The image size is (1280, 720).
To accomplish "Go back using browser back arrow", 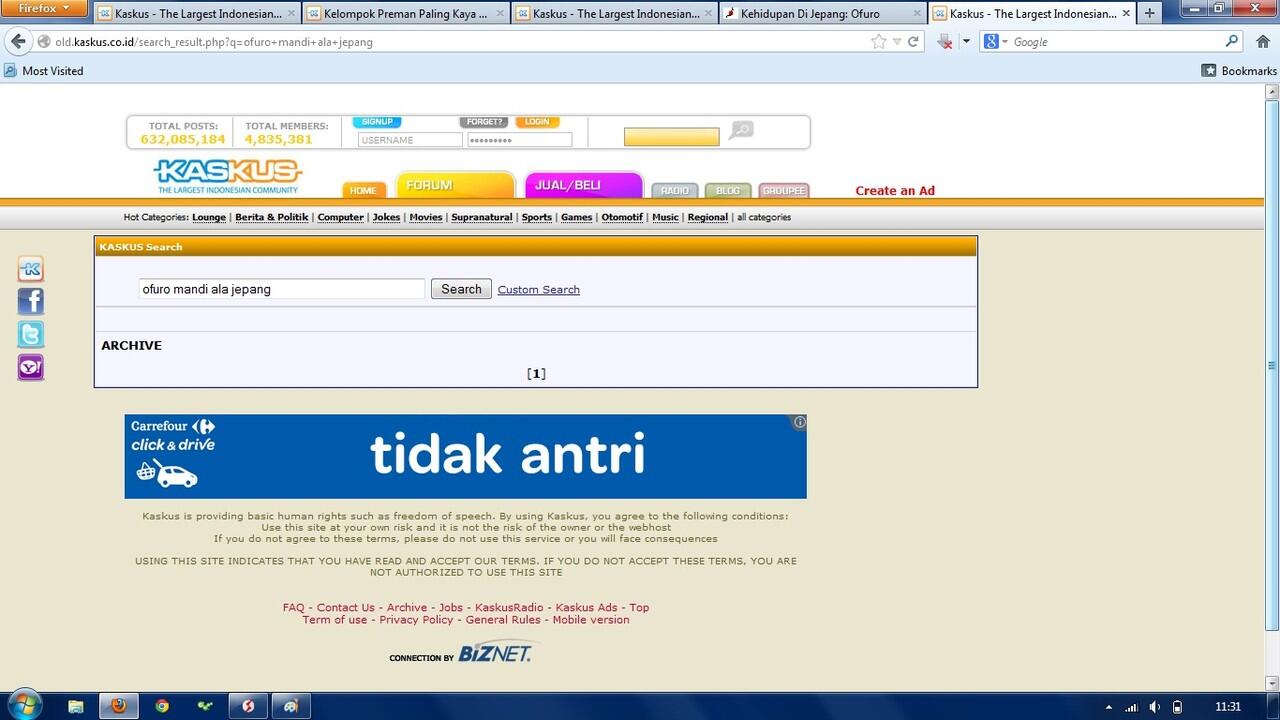I will coord(18,42).
